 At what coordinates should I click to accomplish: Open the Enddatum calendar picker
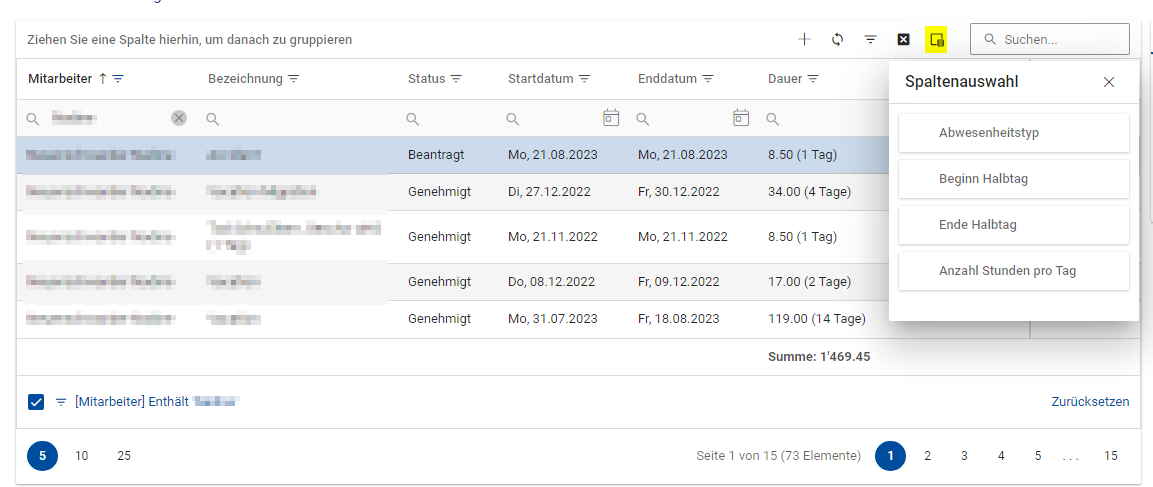tap(741, 118)
